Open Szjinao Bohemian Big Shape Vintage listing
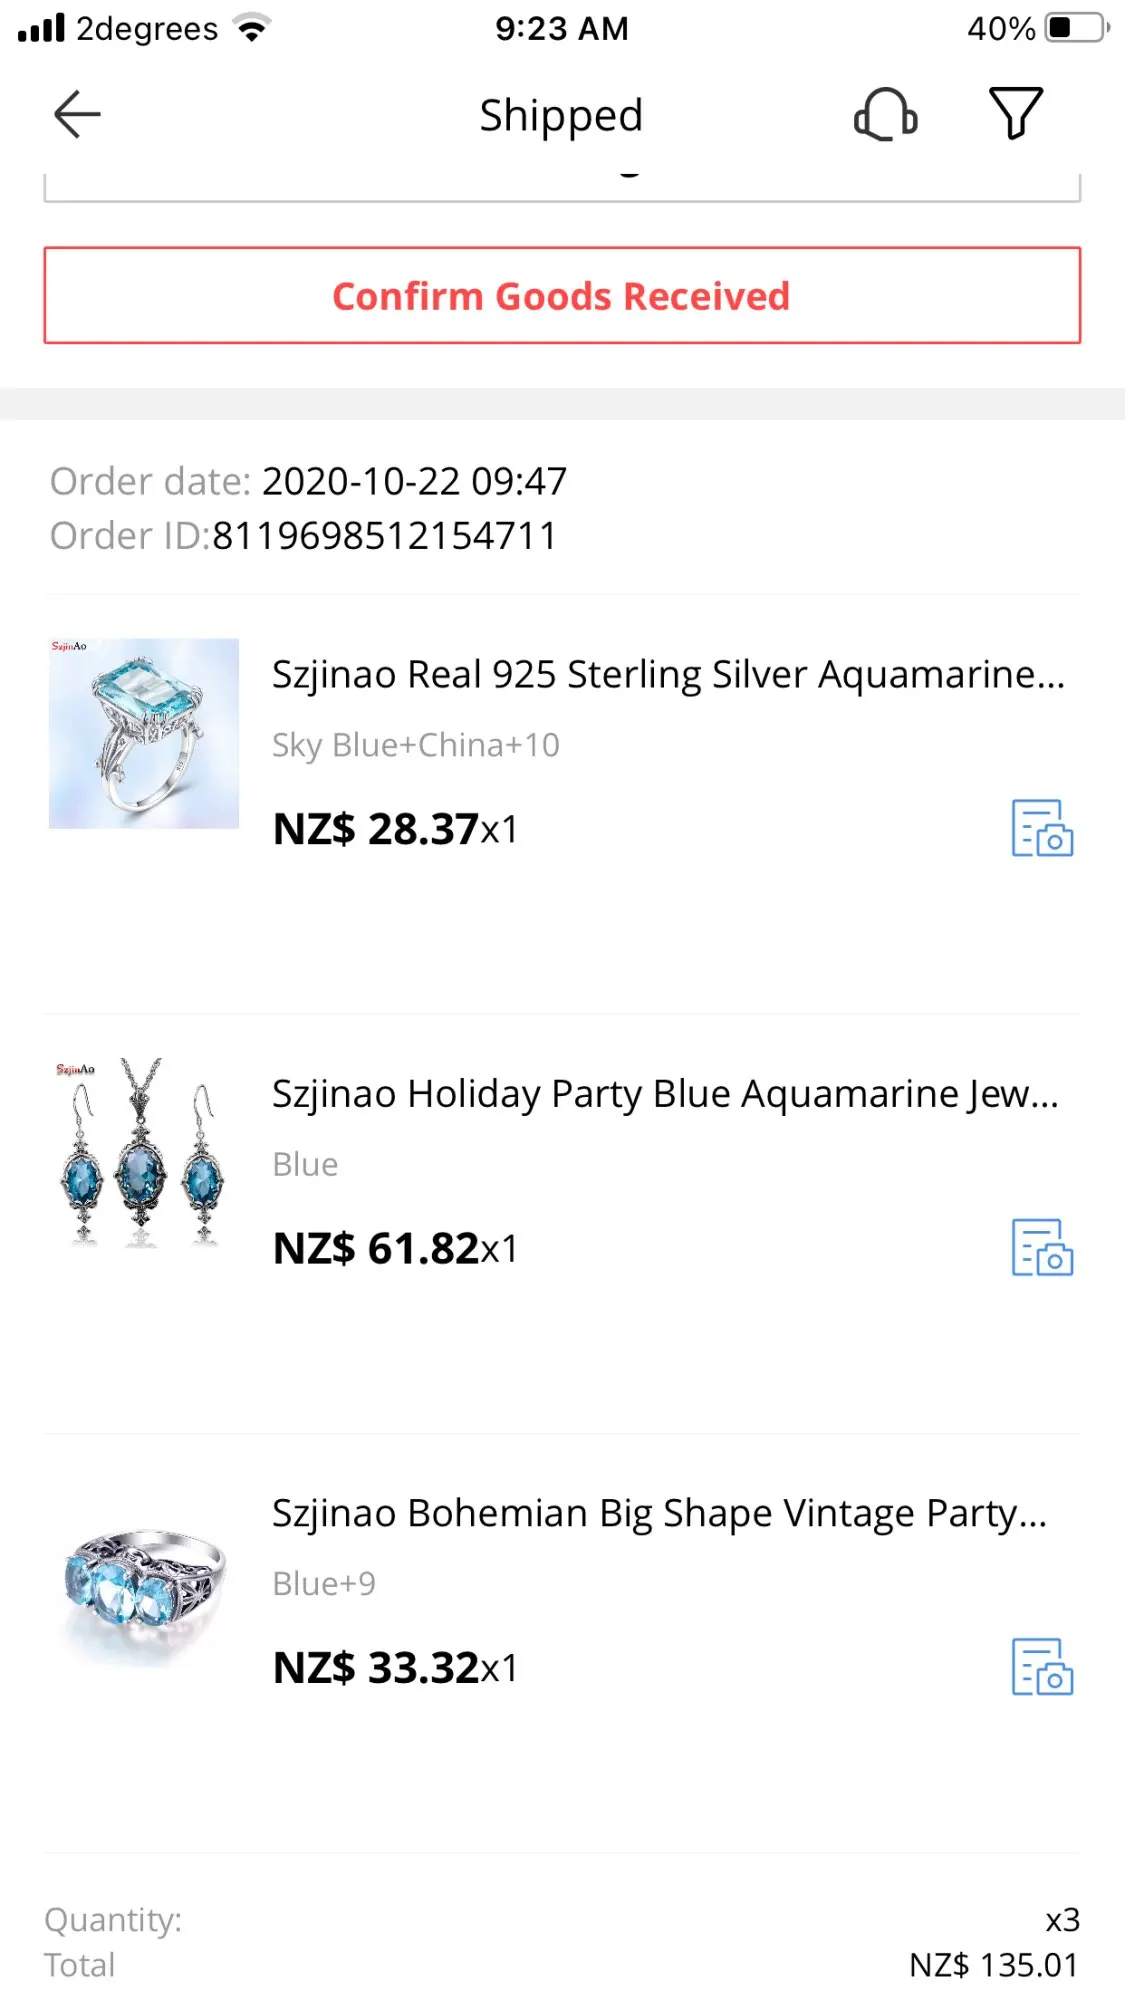Screen dimensions: 1125x2000 (x=659, y=1514)
